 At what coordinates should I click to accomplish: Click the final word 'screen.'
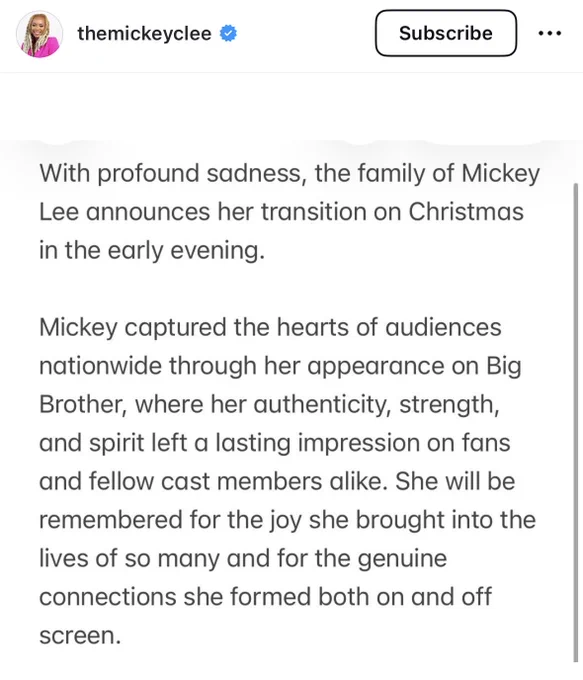(x=80, y=636)
